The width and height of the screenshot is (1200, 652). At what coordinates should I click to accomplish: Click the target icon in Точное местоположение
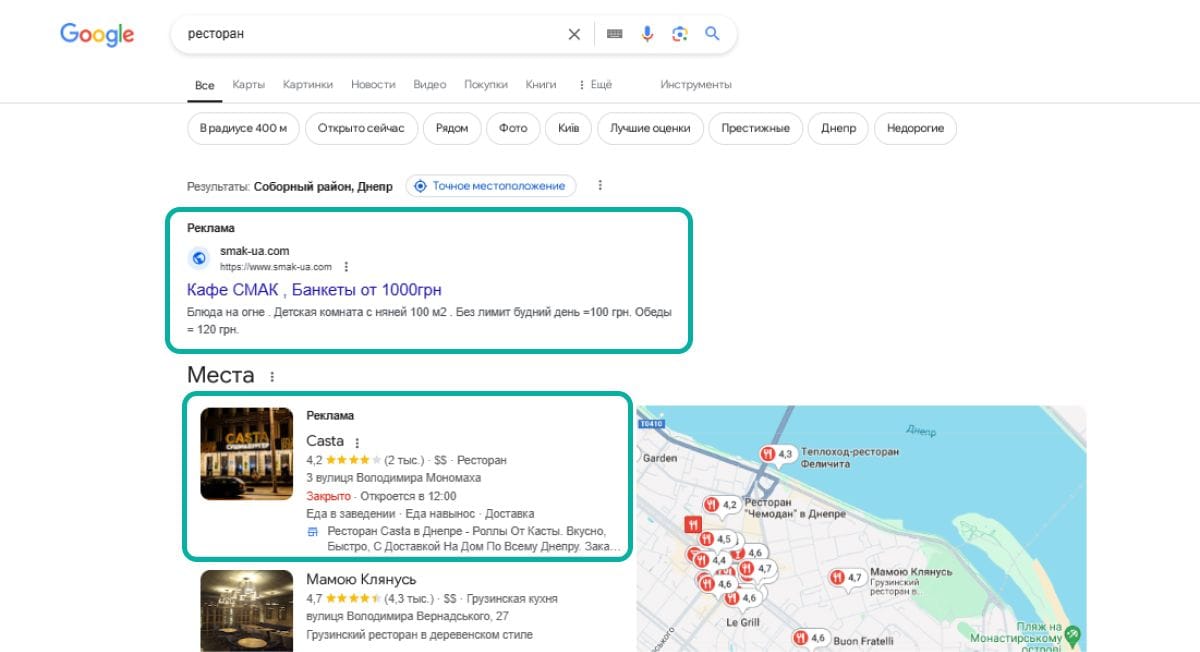point(420,186)
